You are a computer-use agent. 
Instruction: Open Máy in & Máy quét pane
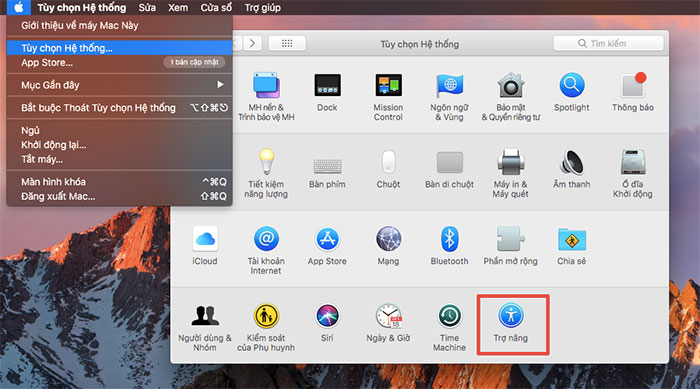(510, 174)
